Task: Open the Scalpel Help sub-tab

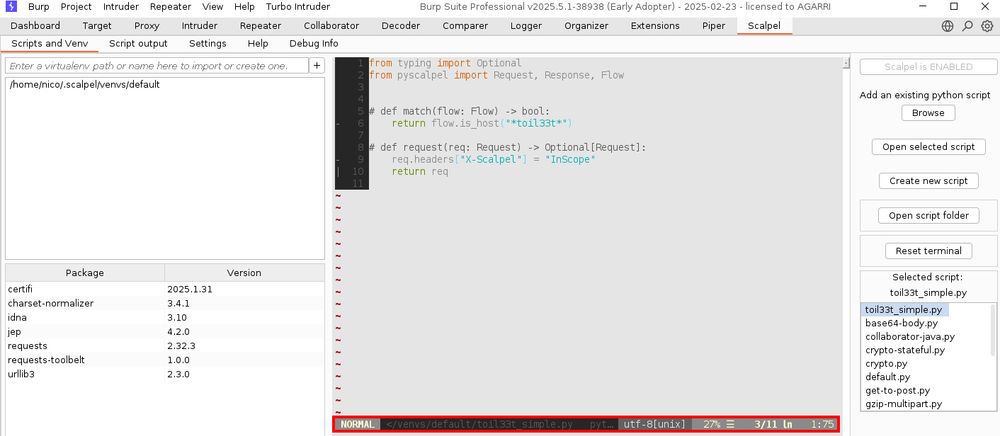Action: 258,44
